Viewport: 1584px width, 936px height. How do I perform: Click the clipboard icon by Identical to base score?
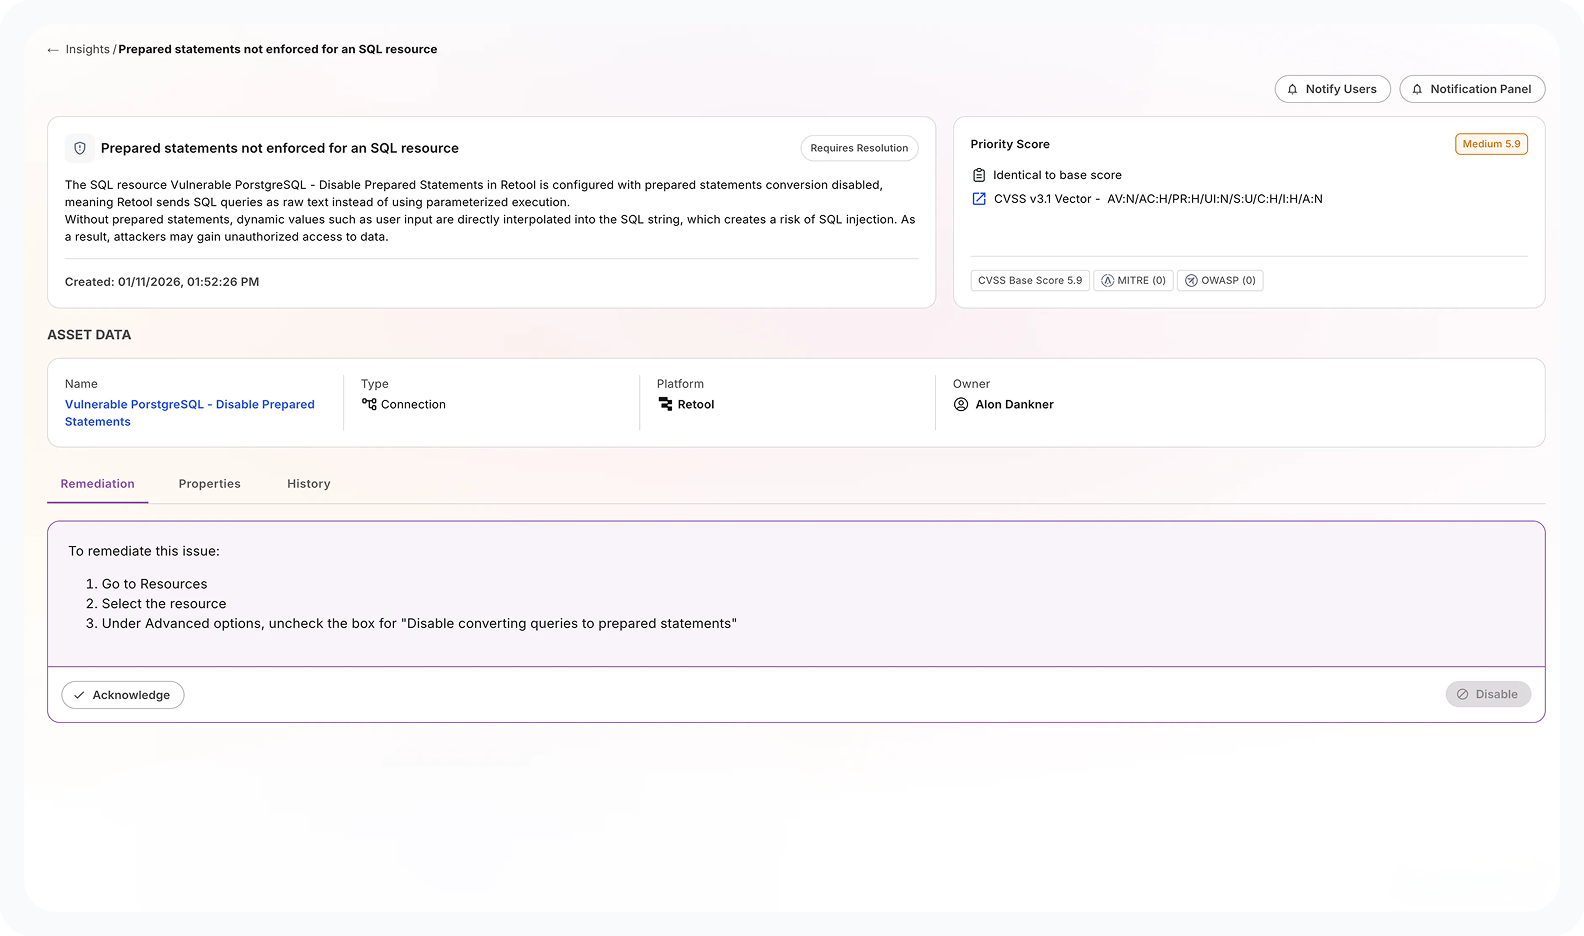point(979,175)
